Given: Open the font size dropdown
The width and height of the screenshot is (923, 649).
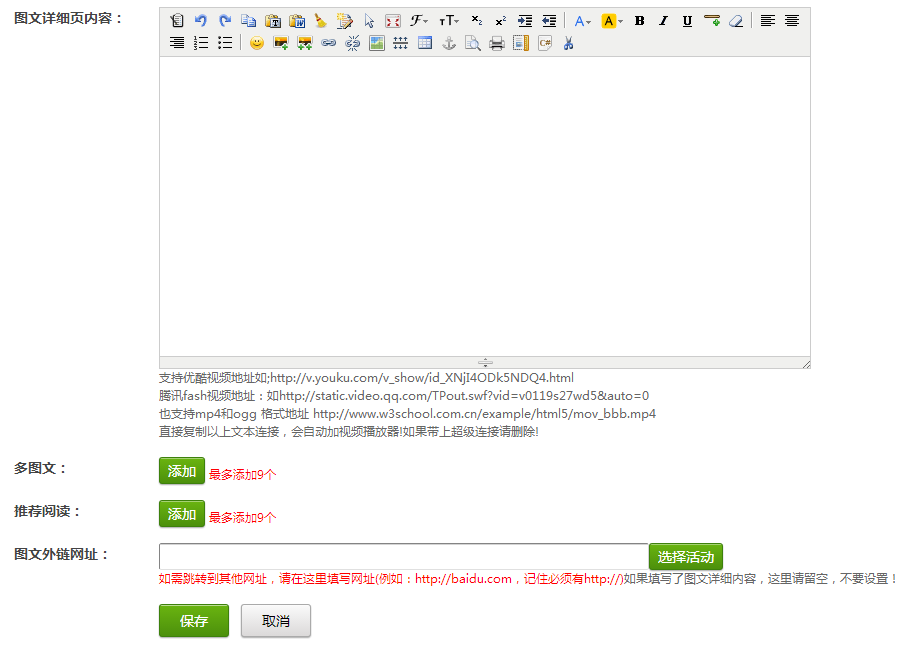Looking at the screenshot, I should (449, 21).
